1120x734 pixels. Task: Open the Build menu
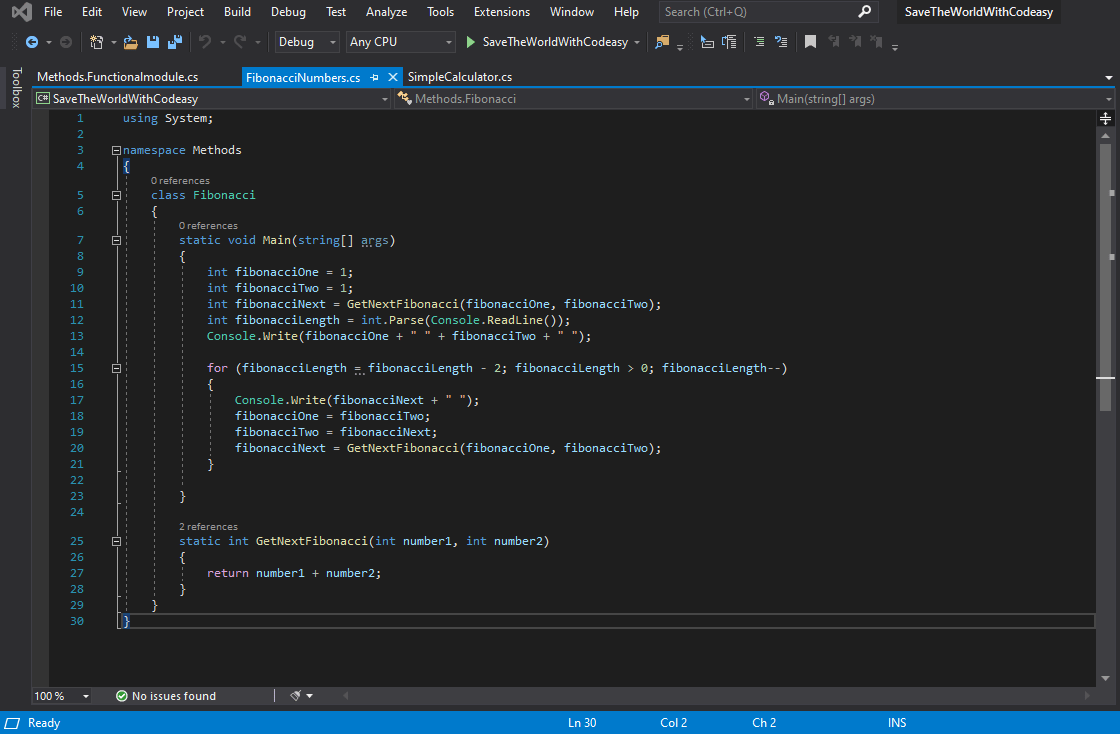[x=237, y=12]
